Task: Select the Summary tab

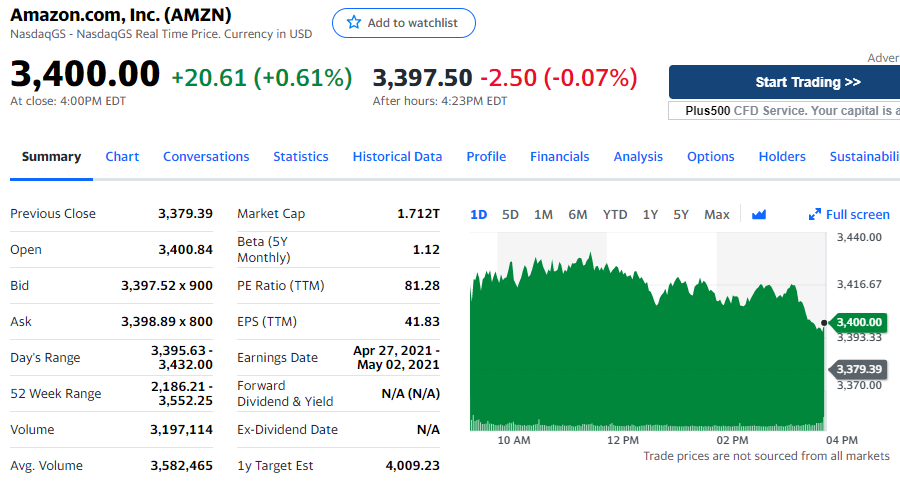Action: tap(51, 157)
